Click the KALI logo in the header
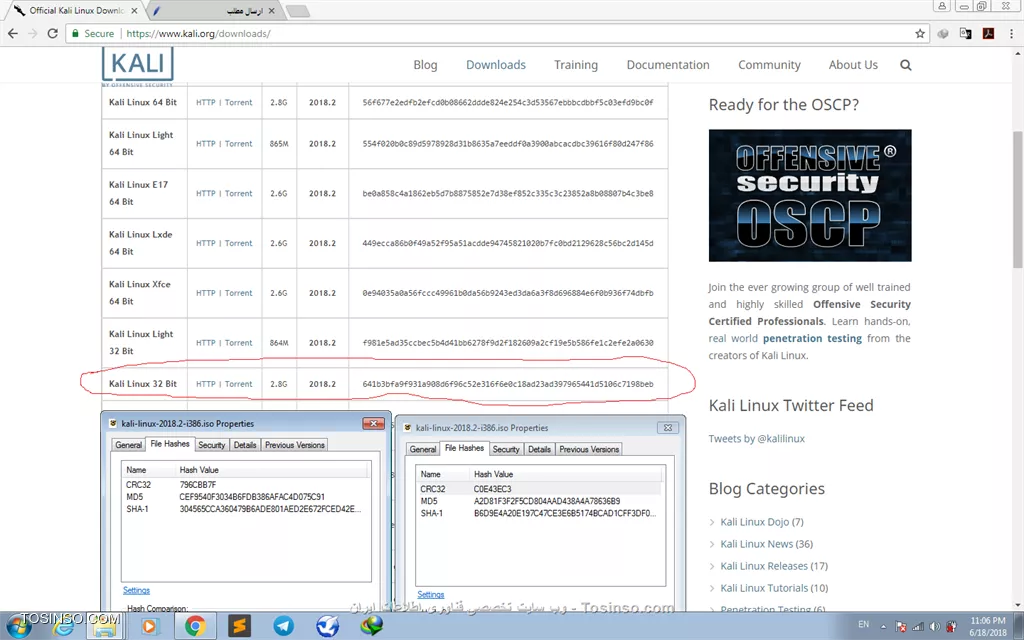 tap(138, 67)
